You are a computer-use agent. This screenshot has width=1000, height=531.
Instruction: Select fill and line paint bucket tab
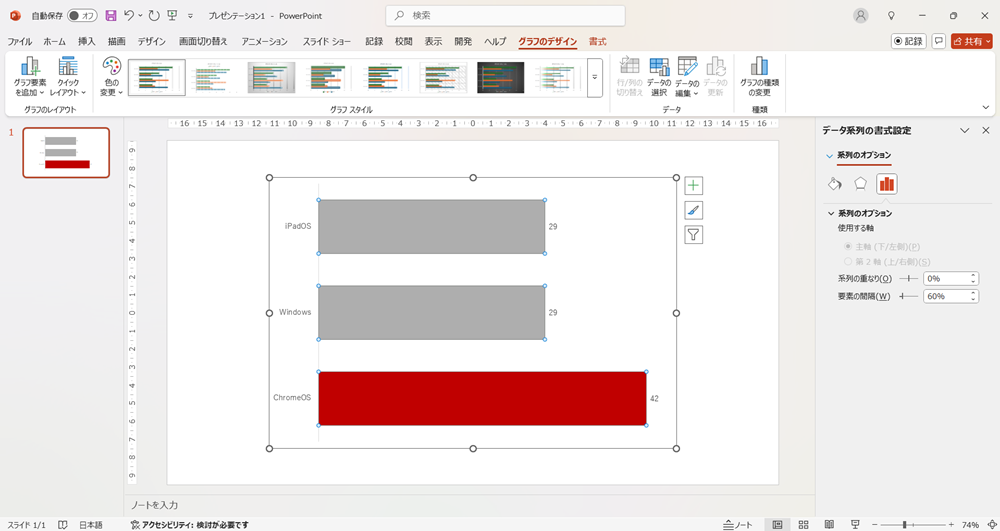point(835,184)
